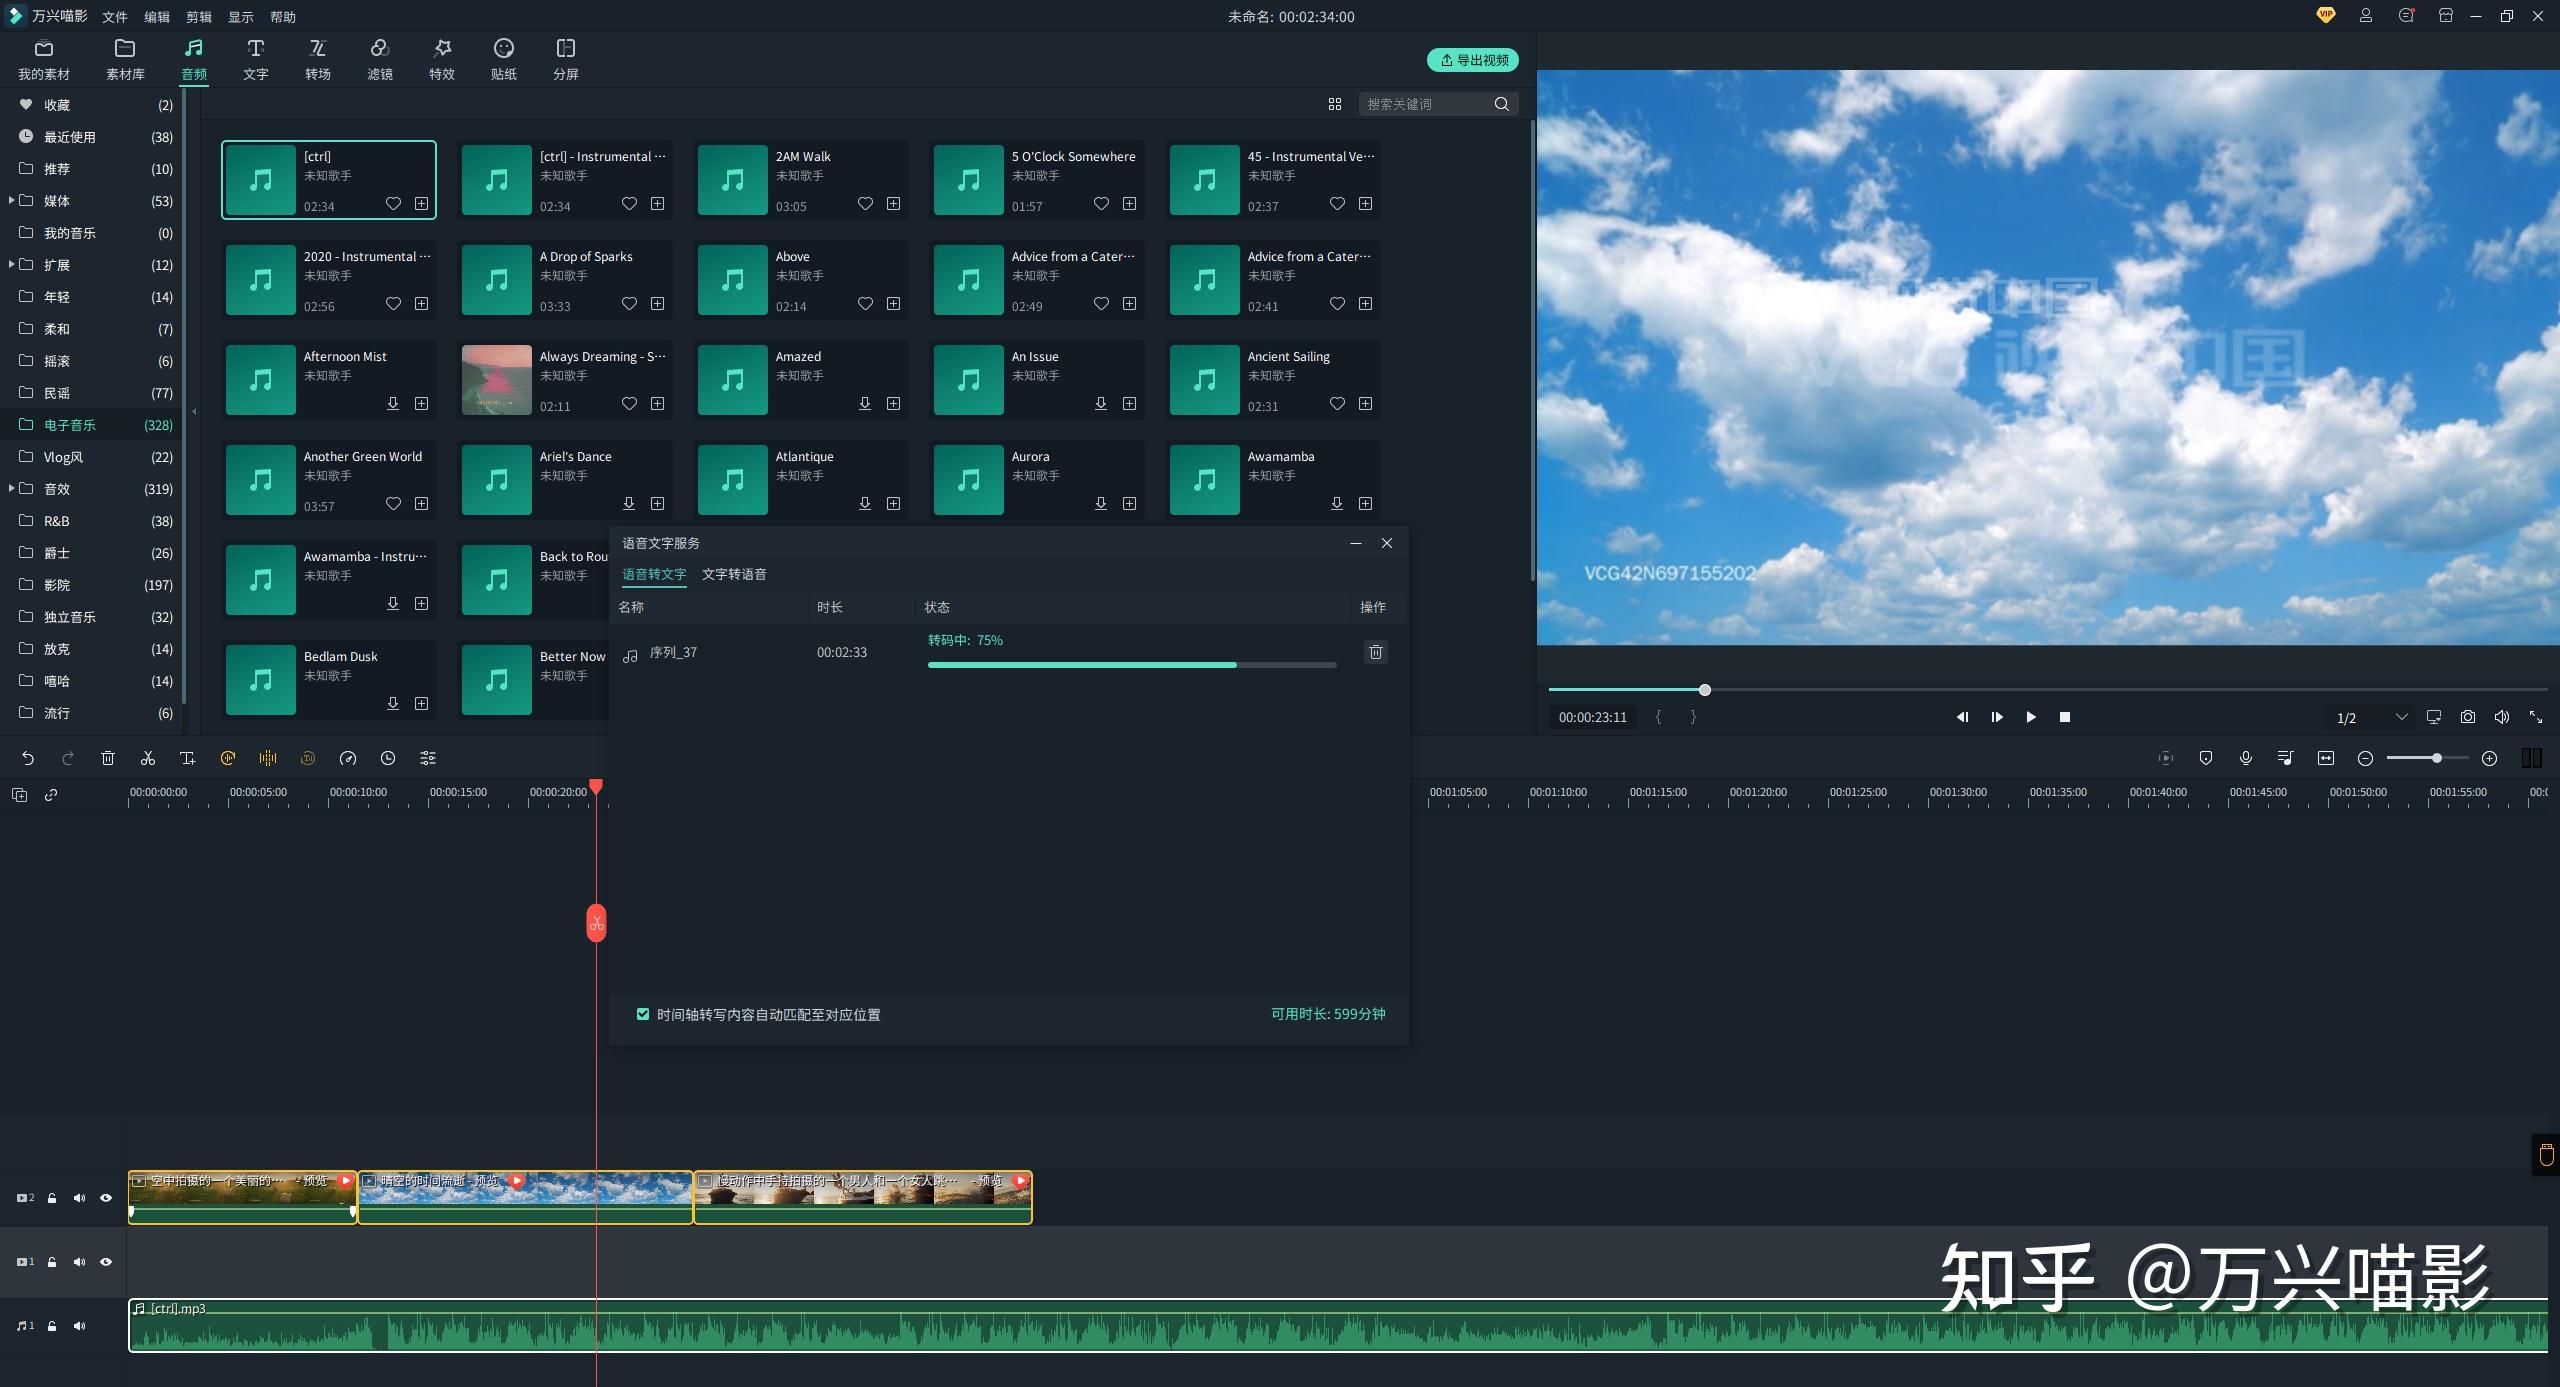Favorite the 2AM Walk track heart
The image size is (2560, 1387).
coord(865,203)
